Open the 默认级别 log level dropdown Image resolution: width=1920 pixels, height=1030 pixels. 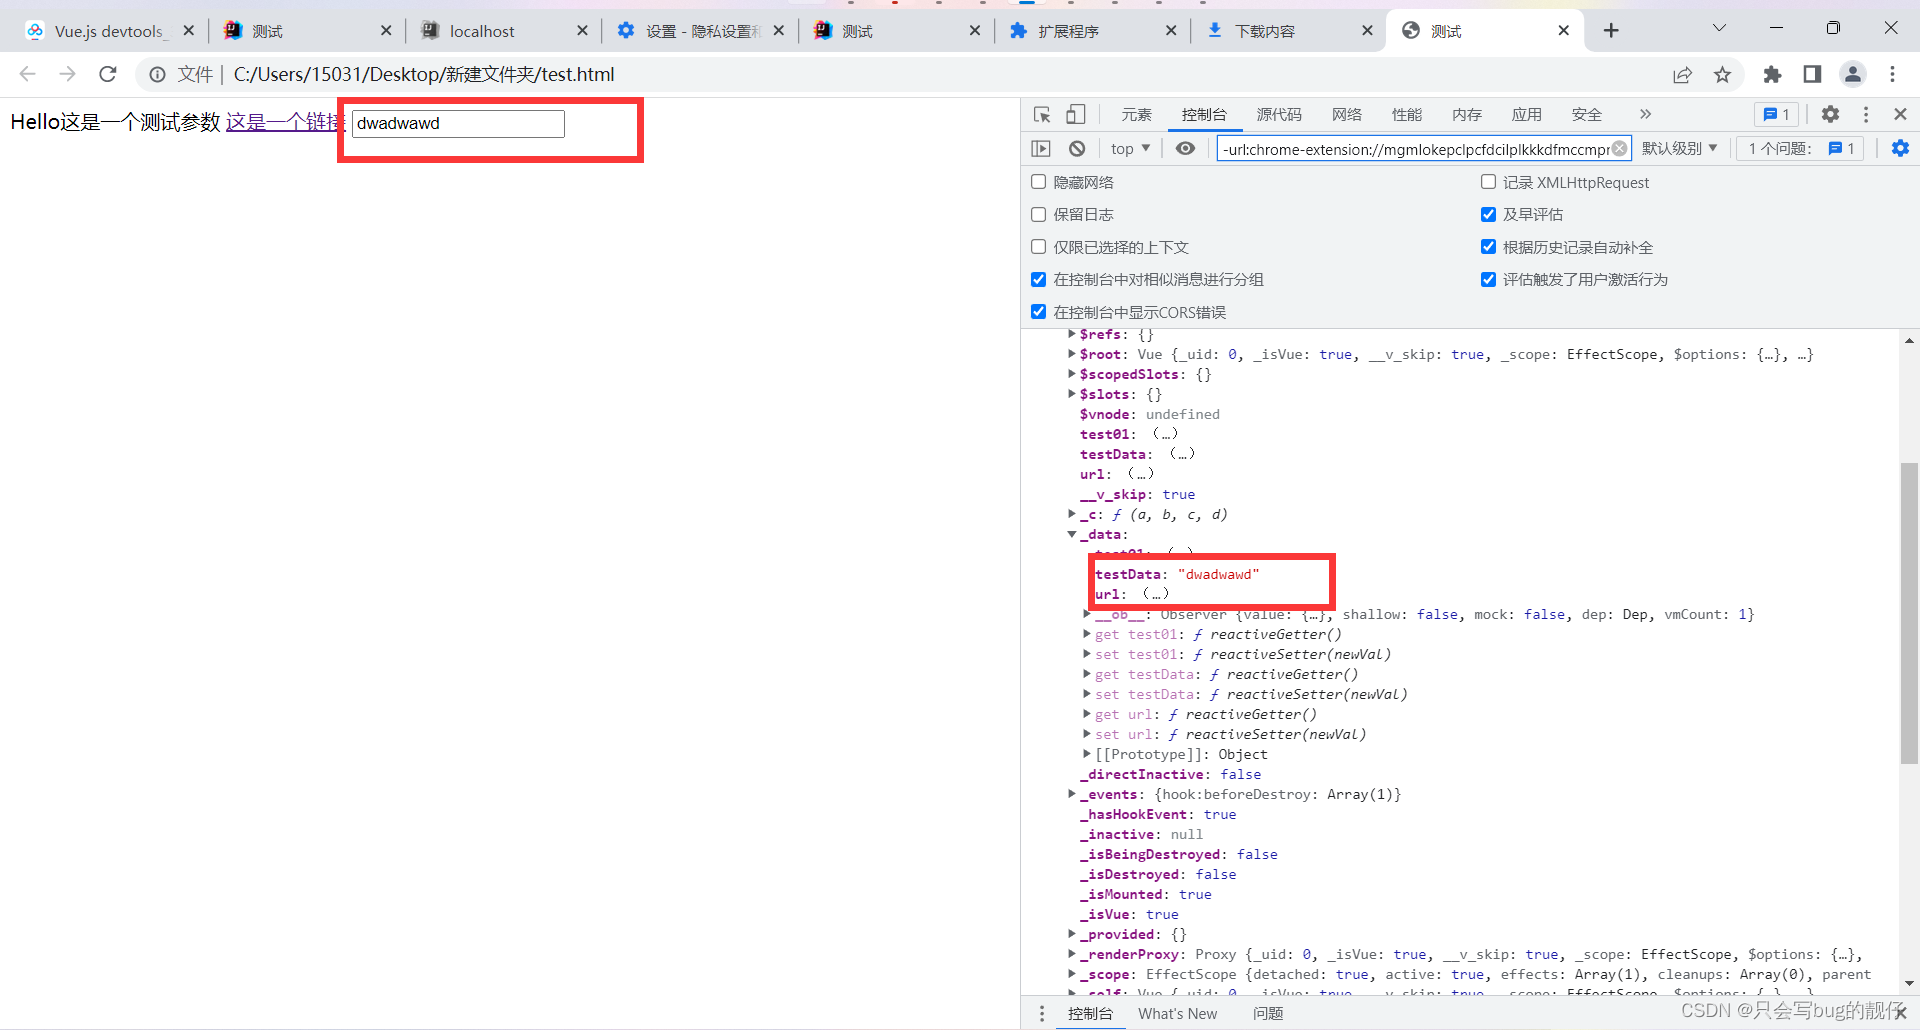pyautogui.click(x=1680, y=148)
